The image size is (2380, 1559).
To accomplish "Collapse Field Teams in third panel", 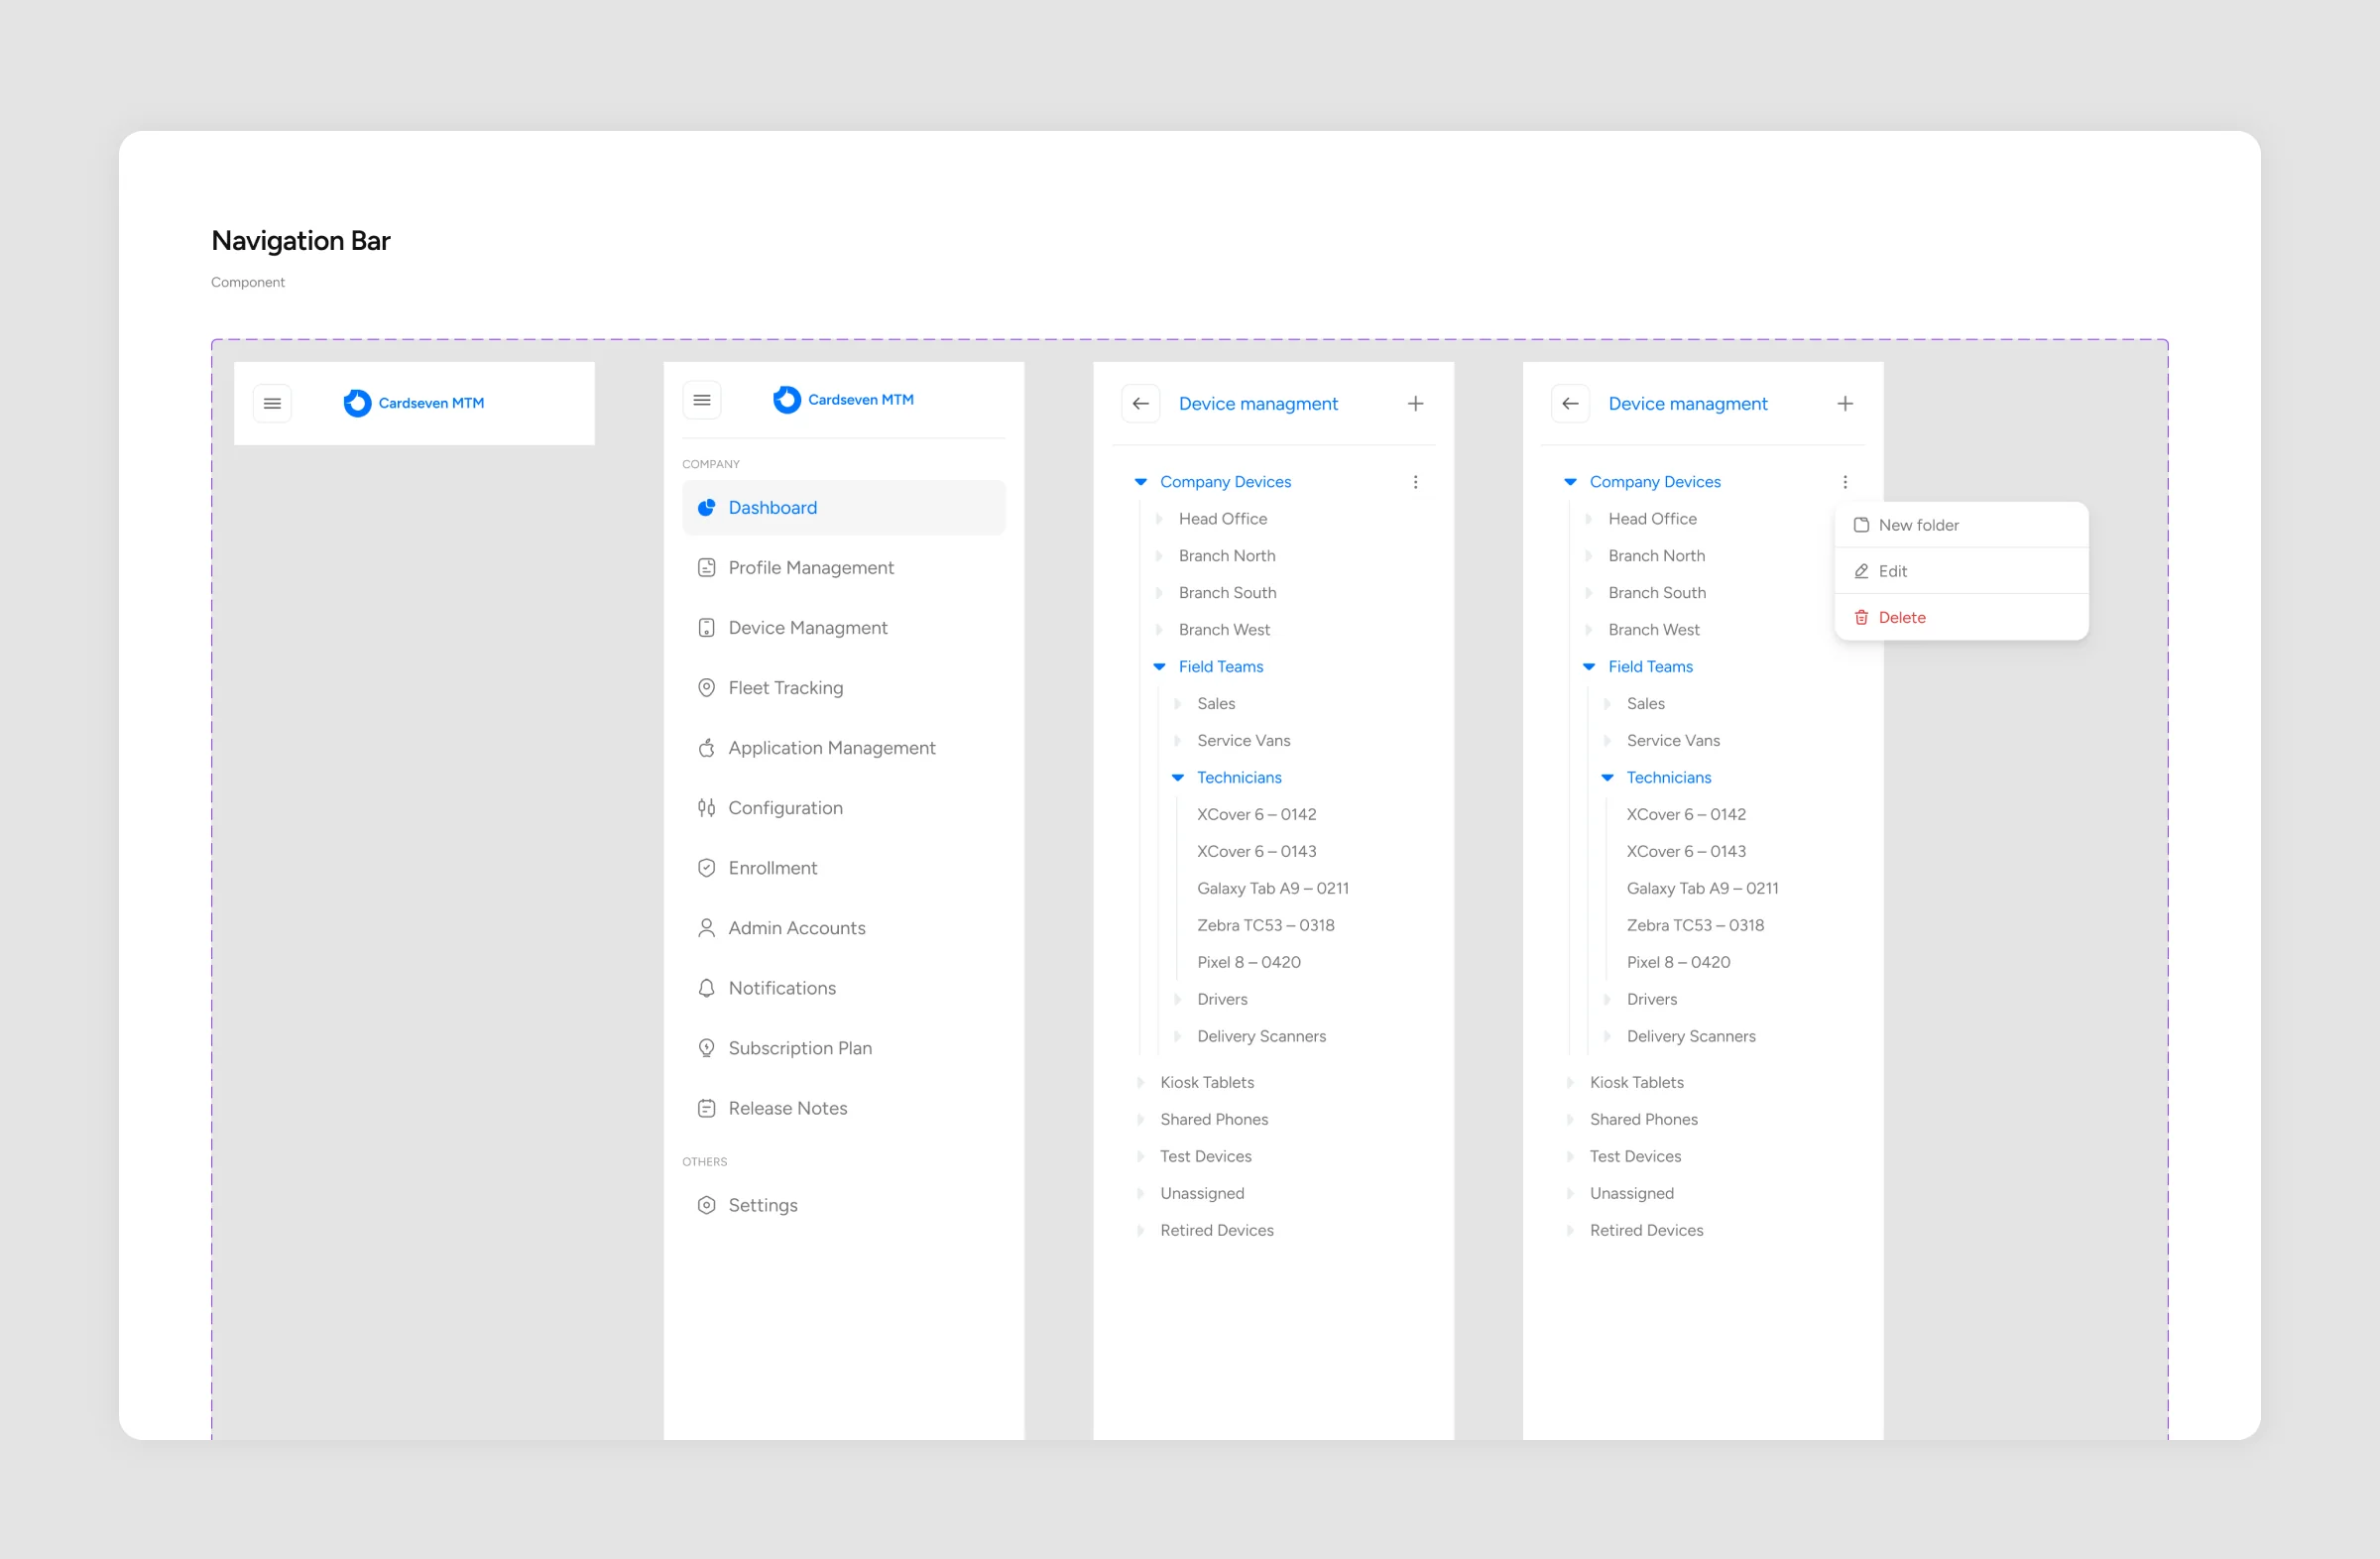I will coord(1159,666).
